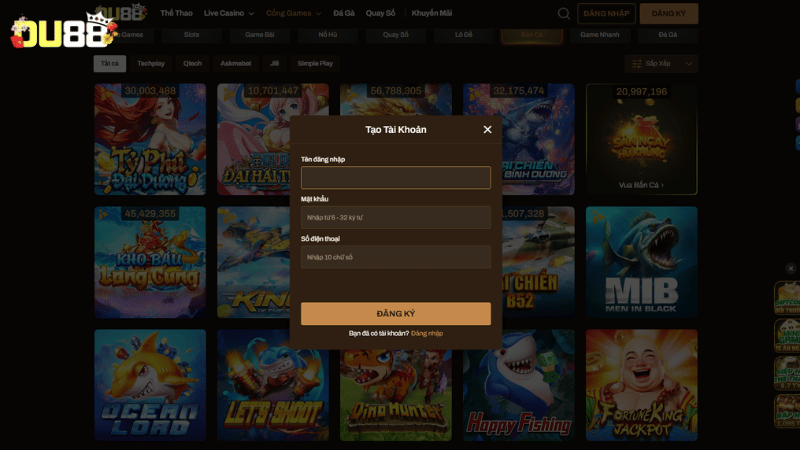The height and width of the screenshot is (450, 800).
Task: Expand the Live Casino menu
Action: (x=228, y=14)
